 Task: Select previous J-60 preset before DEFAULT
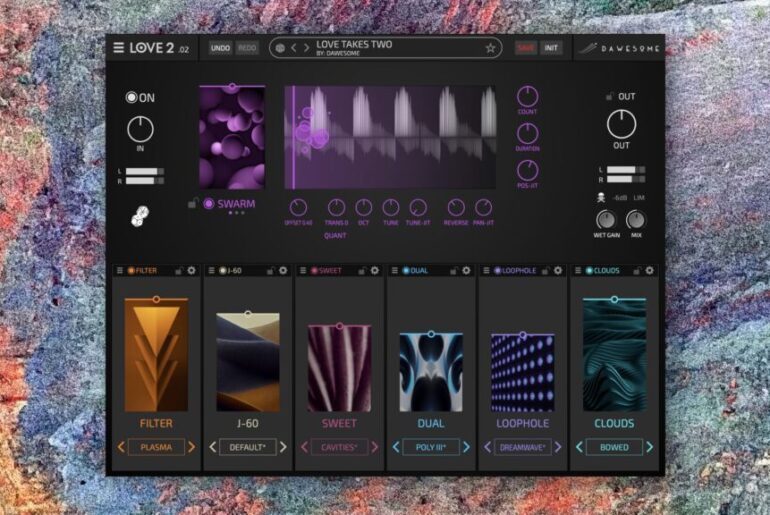point(213,447)
